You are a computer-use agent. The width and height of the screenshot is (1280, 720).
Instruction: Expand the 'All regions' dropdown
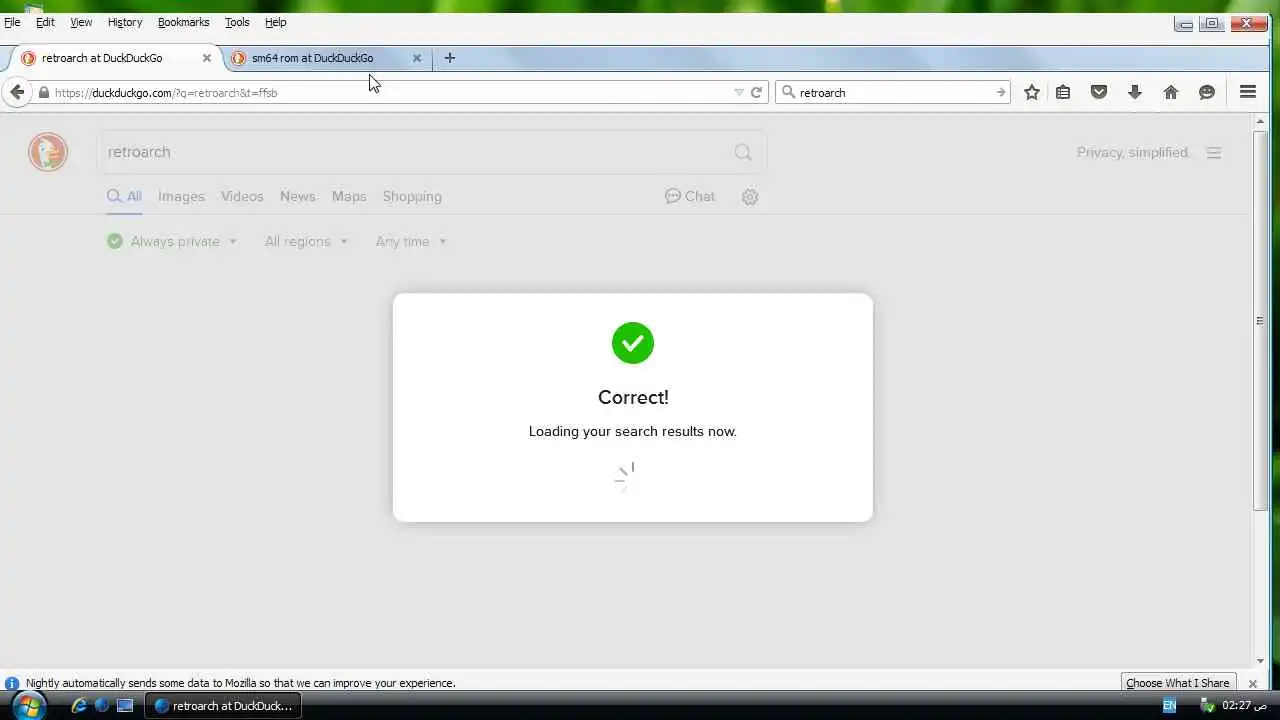coord(306,241)
